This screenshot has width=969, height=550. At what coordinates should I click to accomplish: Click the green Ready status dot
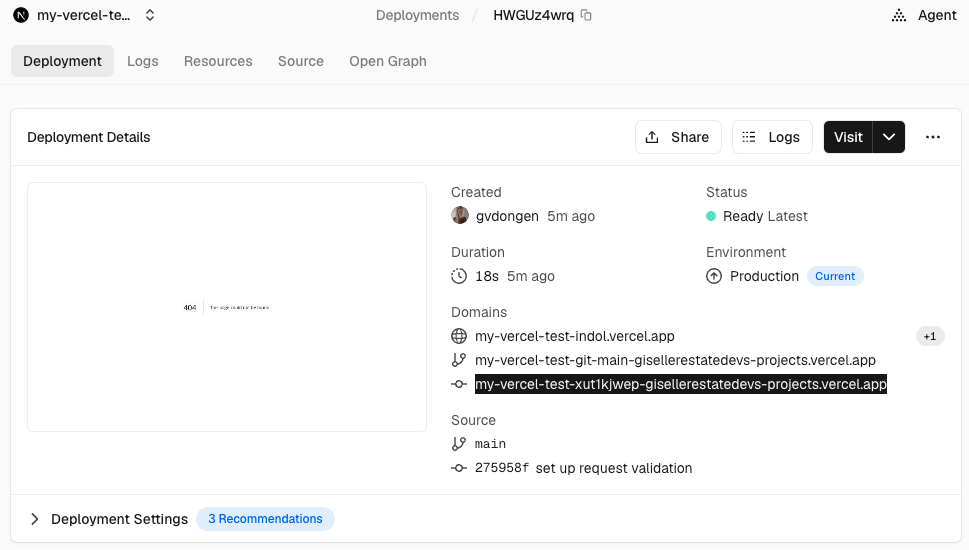click(711, 216)
